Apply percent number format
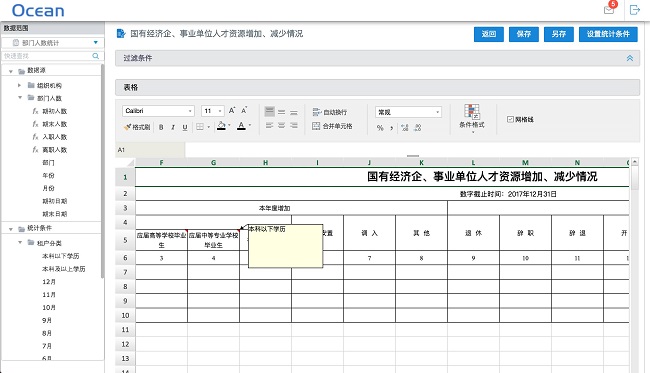The width and height of the screenshot is (650, 373). coord(380,128)
